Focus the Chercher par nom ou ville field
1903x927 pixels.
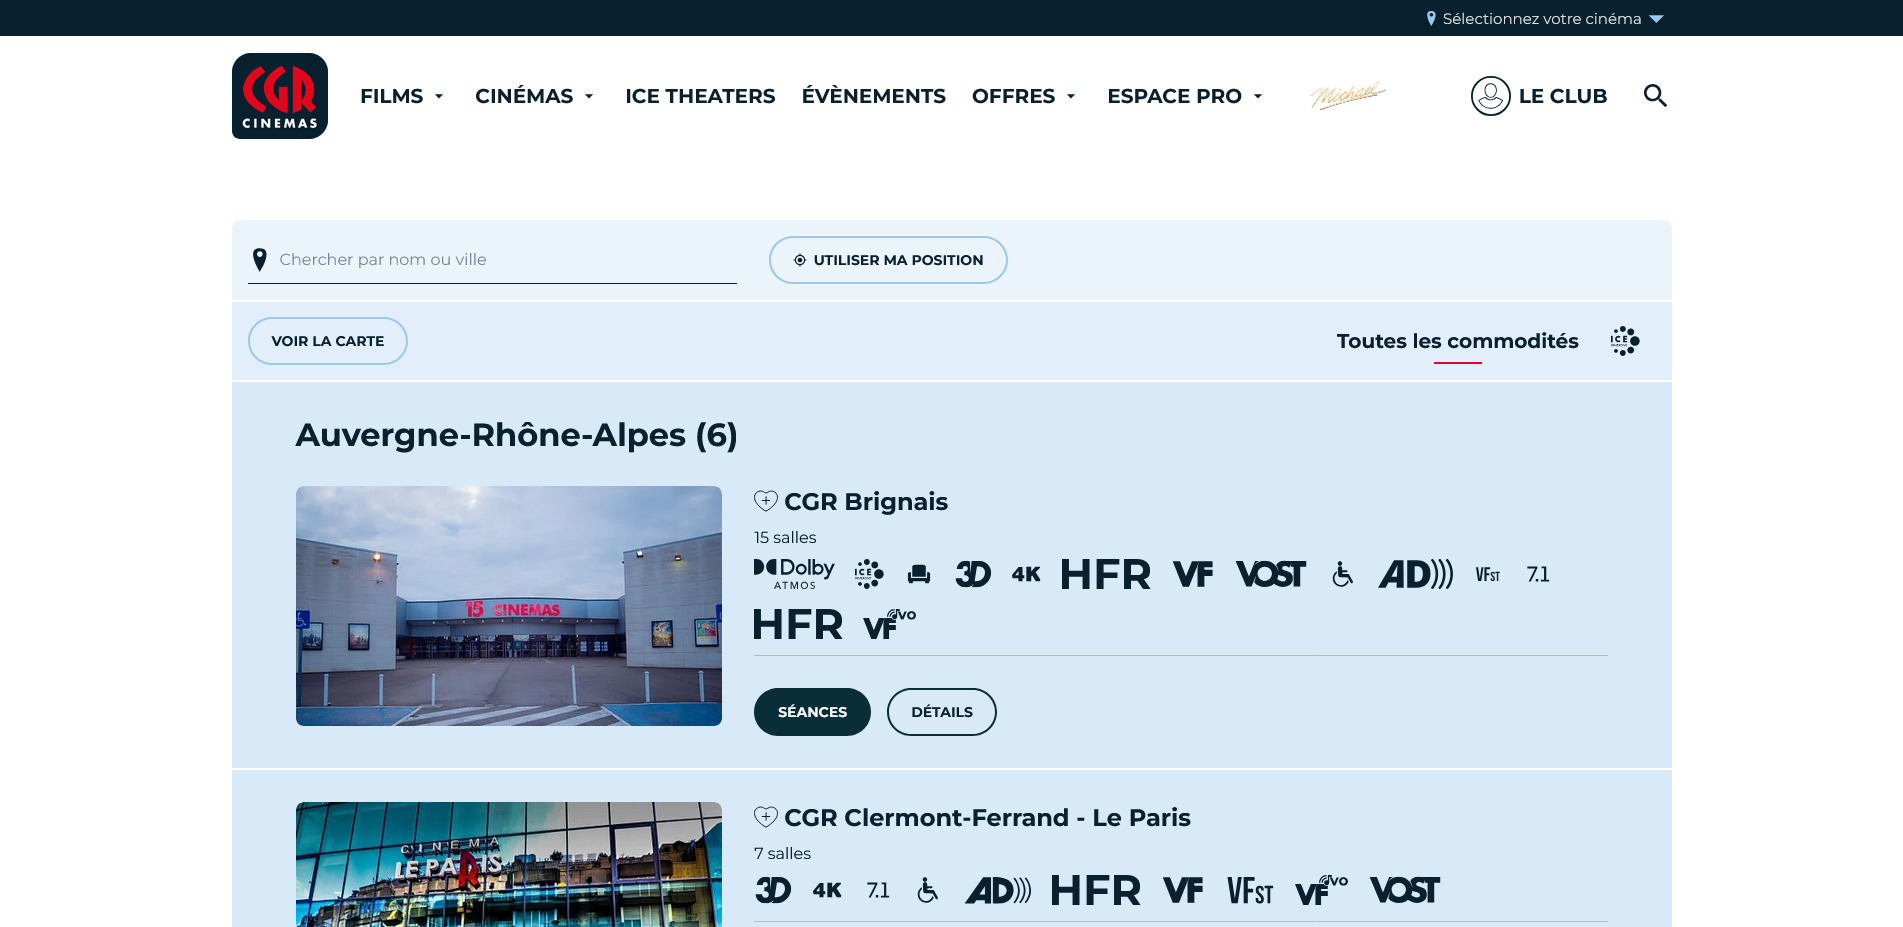(x=492, y=260)
